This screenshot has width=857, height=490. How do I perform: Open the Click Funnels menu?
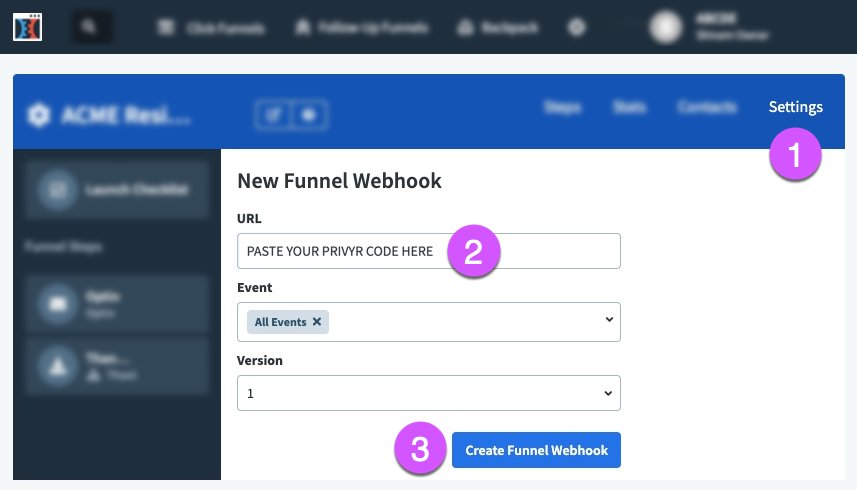212,28
